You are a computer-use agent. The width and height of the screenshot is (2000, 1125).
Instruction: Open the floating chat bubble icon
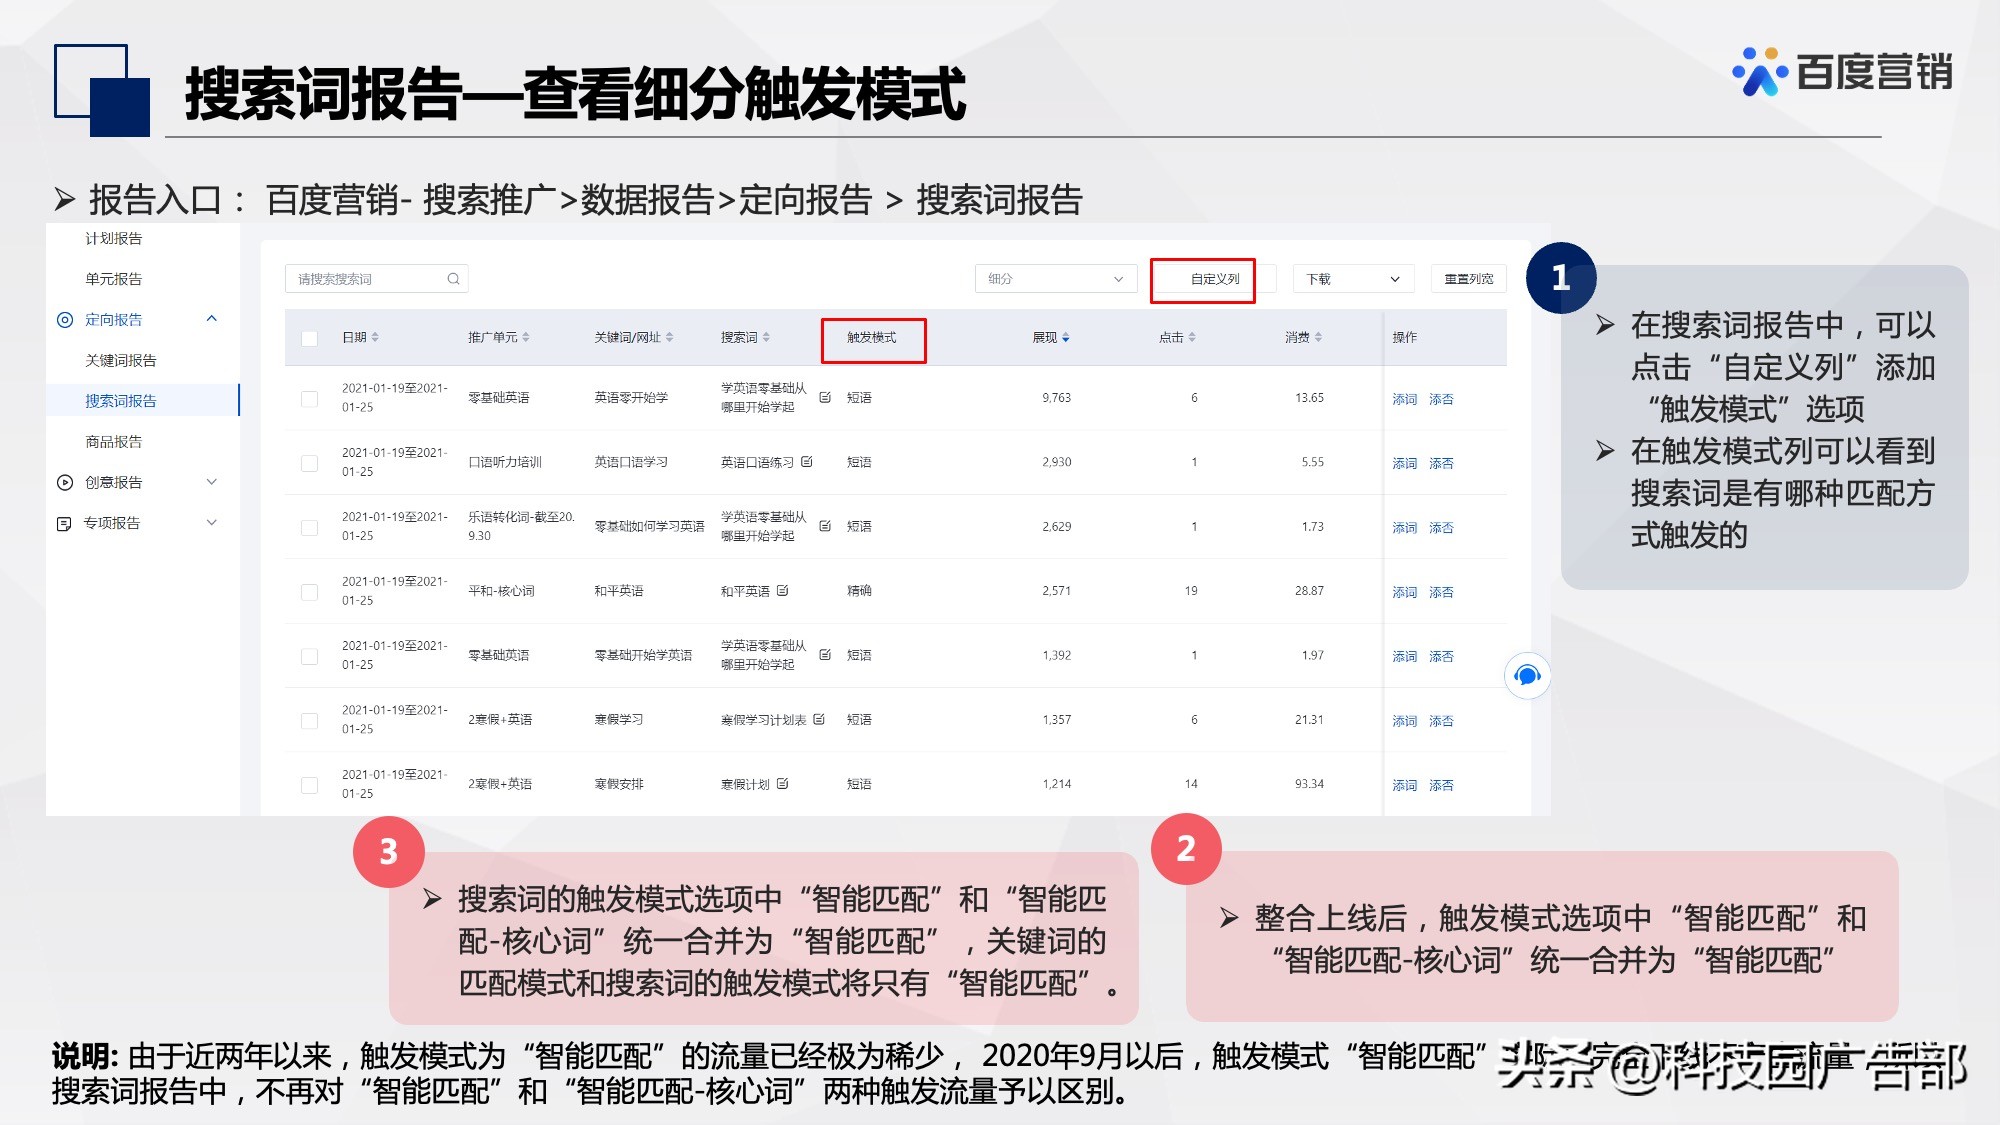point(1527,676)
